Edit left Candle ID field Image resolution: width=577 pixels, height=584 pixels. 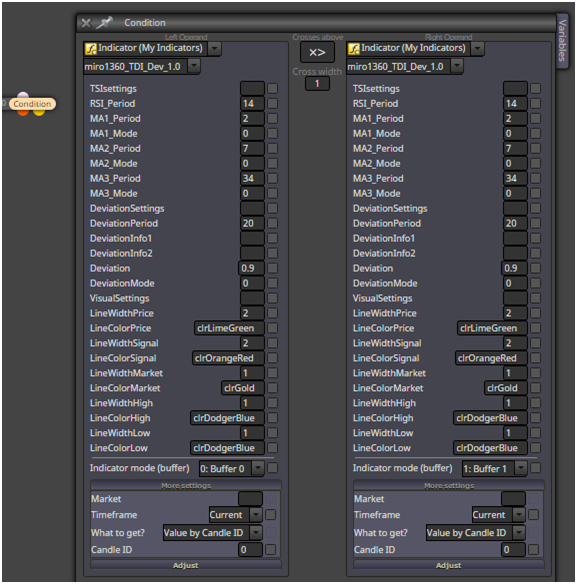coord(250,549)
